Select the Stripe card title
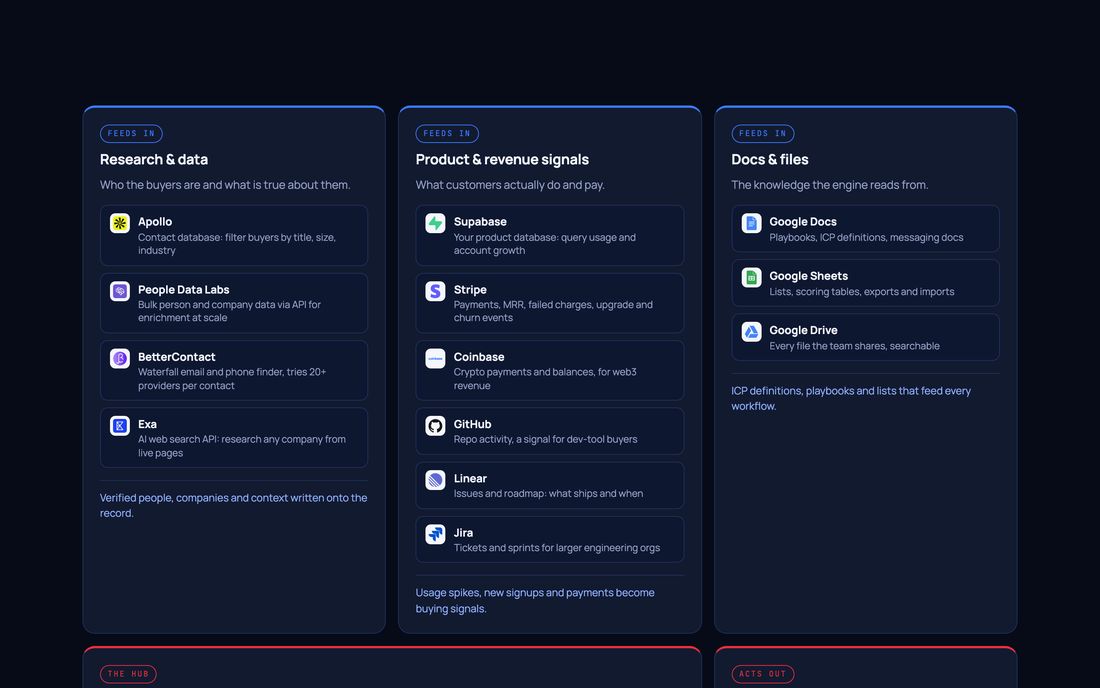Image resolution: width=1100 pixels, height=688 pixels. (470, 290)
